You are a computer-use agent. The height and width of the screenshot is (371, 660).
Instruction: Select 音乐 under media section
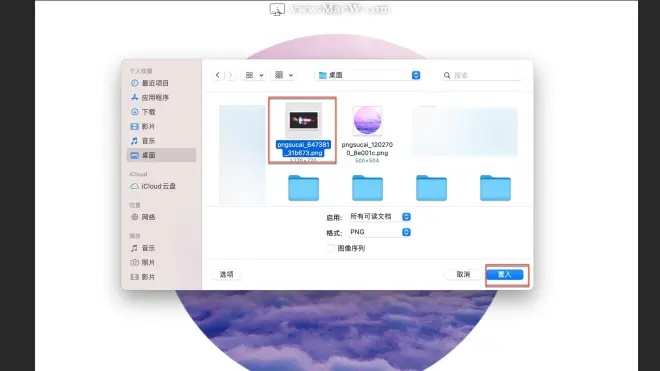click(161, 248)
